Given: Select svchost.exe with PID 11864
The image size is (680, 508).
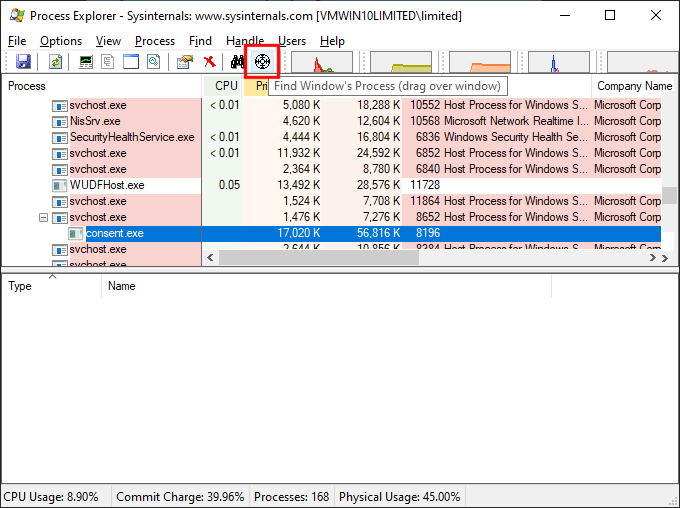Looking at the screenshot, I should (x=98, y=201).
